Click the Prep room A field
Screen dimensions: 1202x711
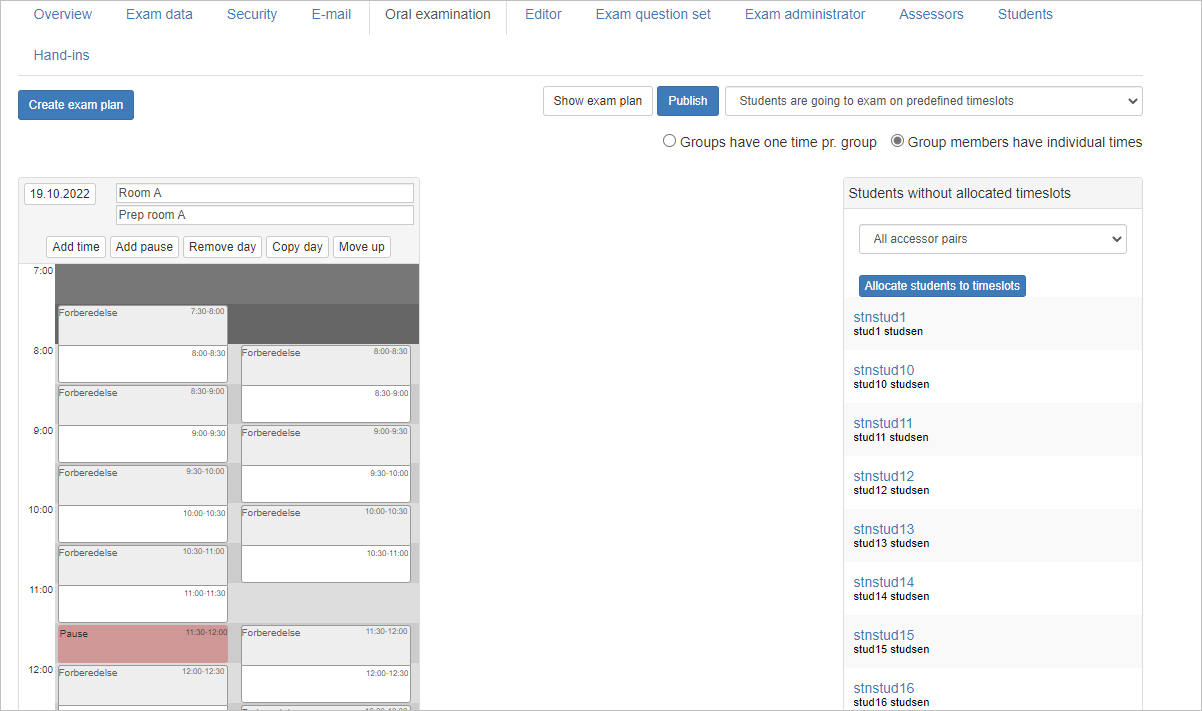265,215
